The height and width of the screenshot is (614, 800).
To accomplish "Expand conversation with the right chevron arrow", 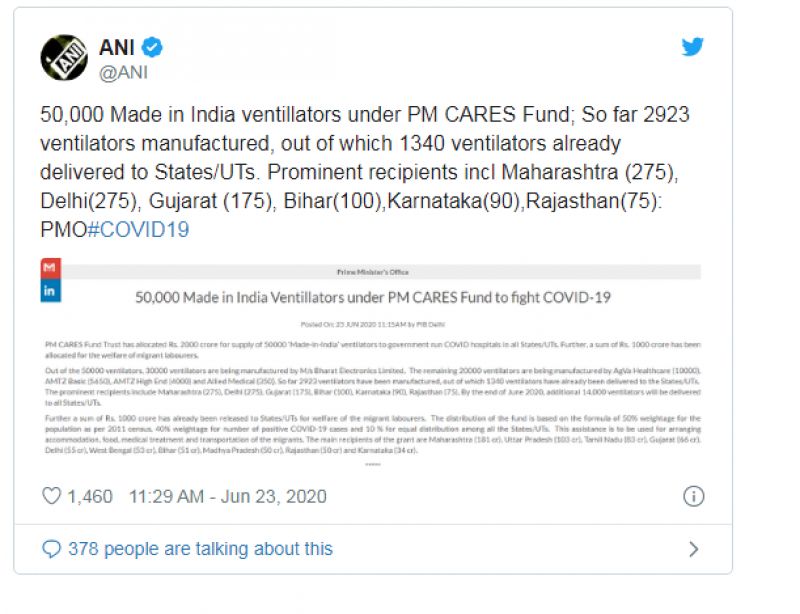I will [x=694, y=549].
